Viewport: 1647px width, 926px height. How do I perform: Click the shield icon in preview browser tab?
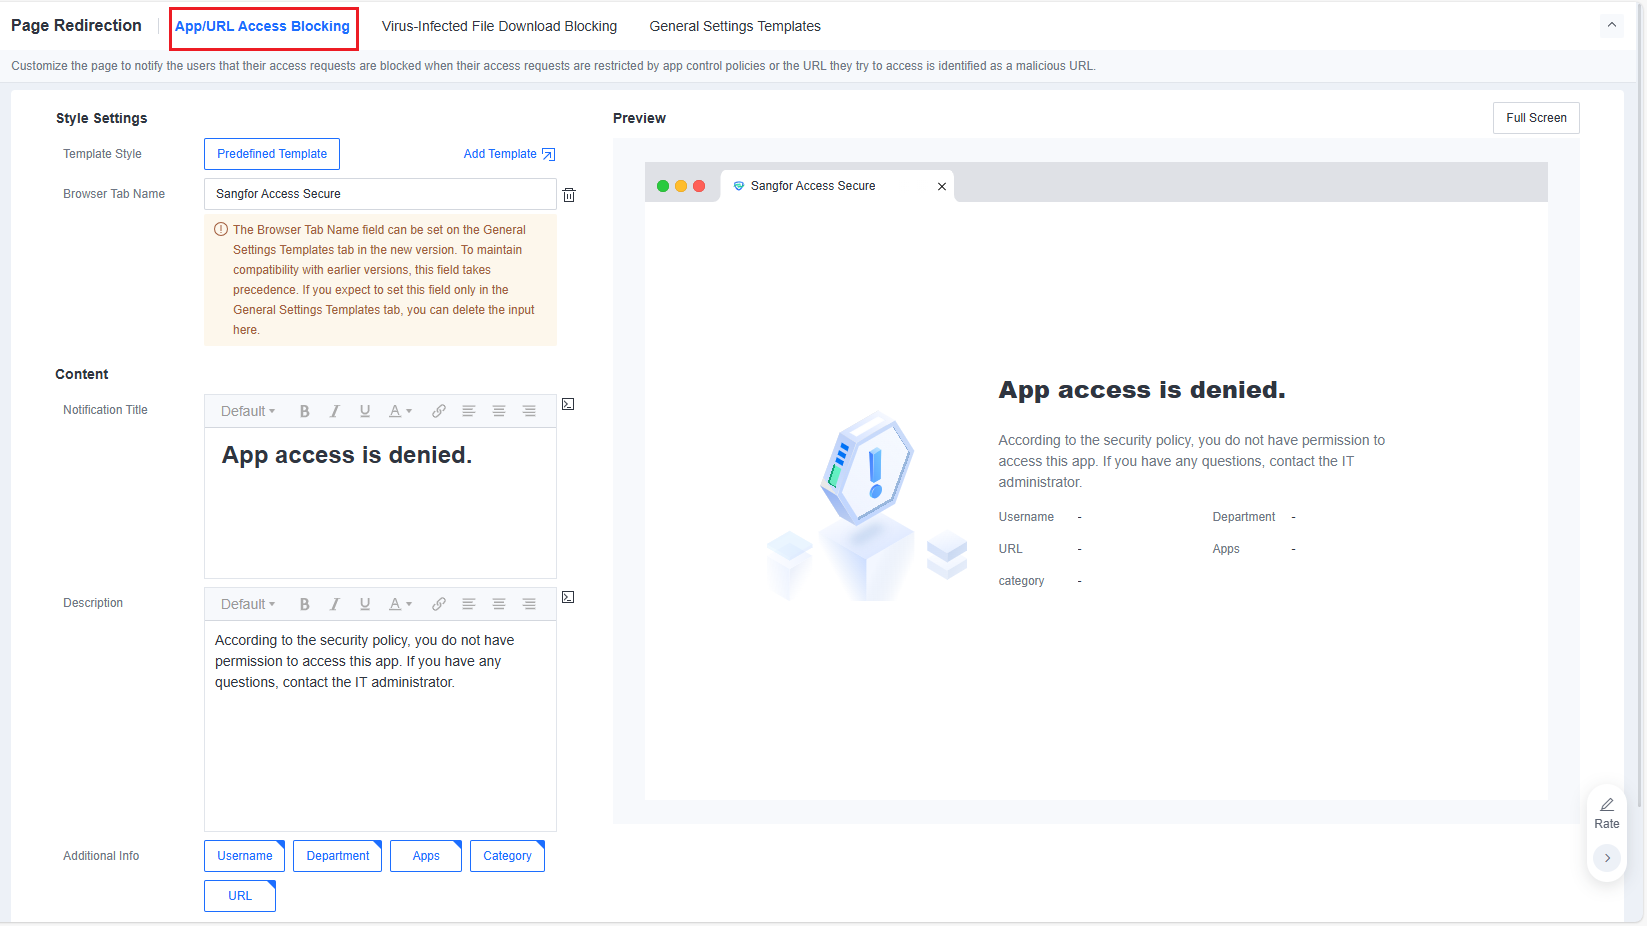click(739, 186)
